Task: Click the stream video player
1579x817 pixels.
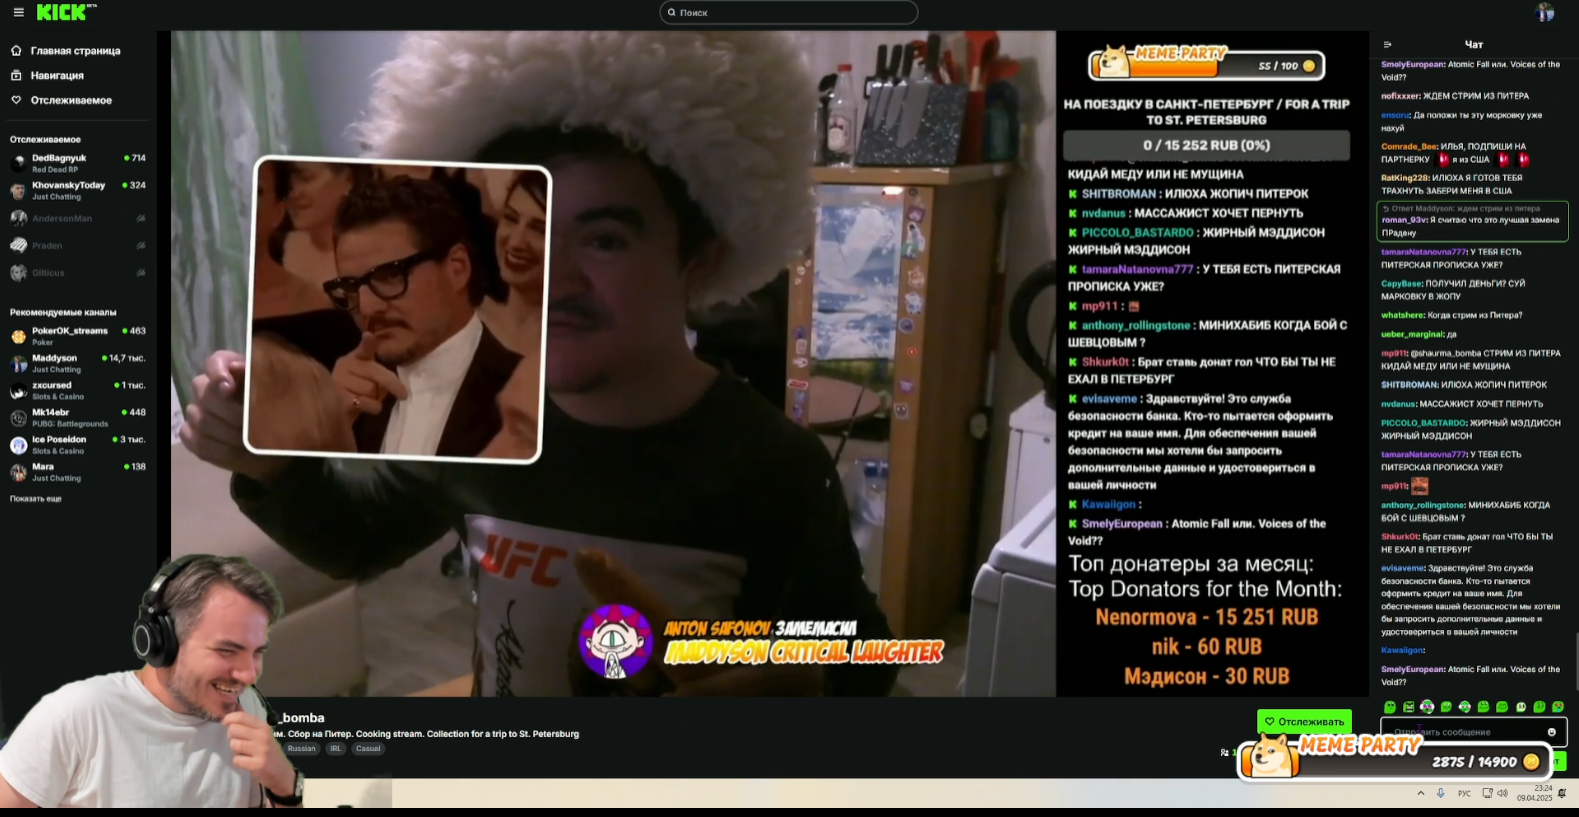Action: pyautogui.click(x=613, y=363)
